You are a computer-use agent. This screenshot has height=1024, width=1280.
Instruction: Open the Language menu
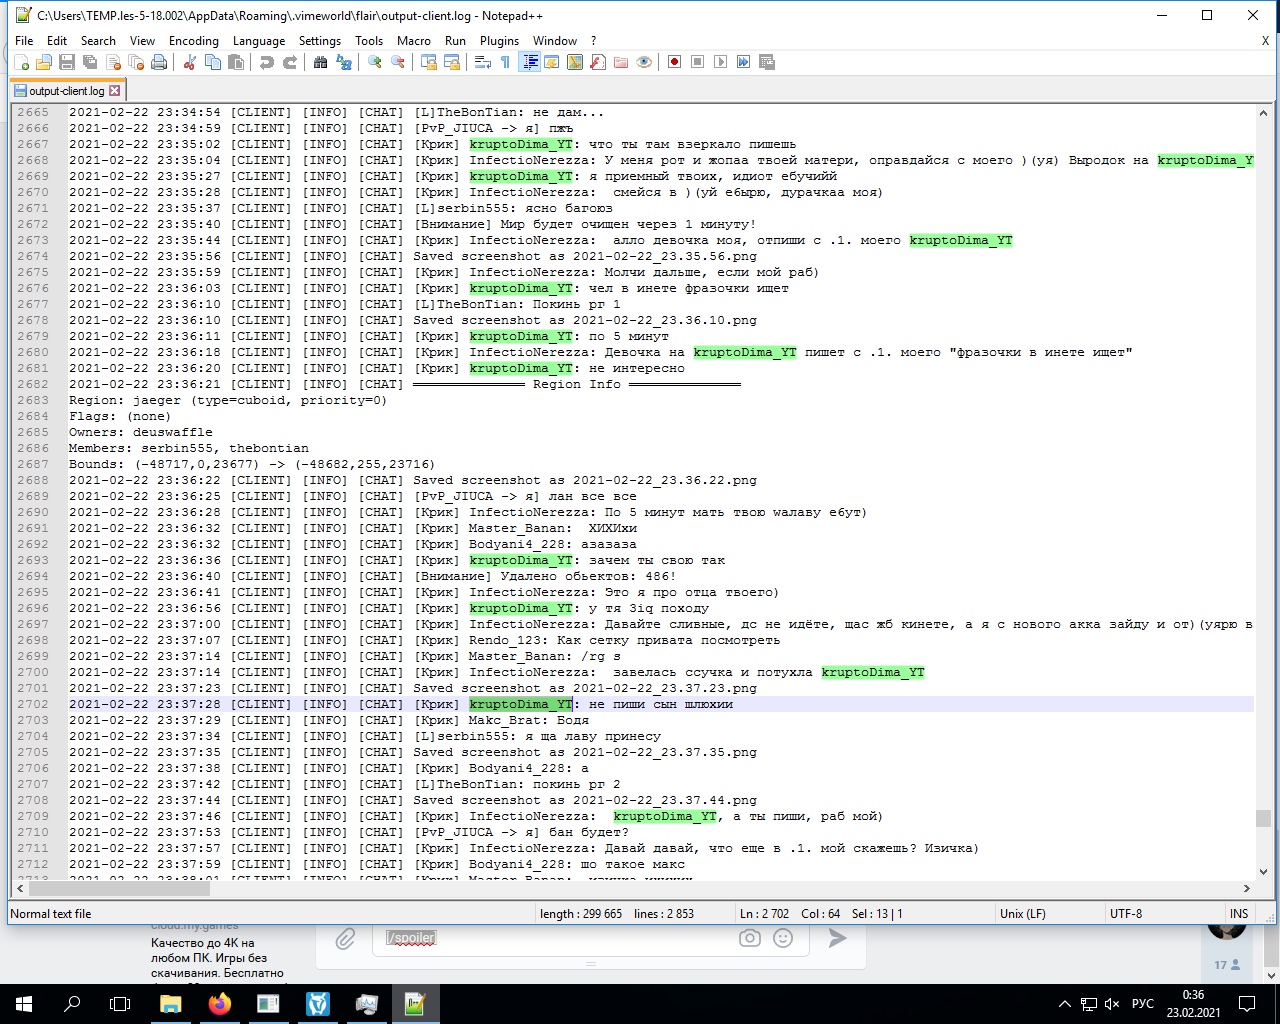pos(259,41)
